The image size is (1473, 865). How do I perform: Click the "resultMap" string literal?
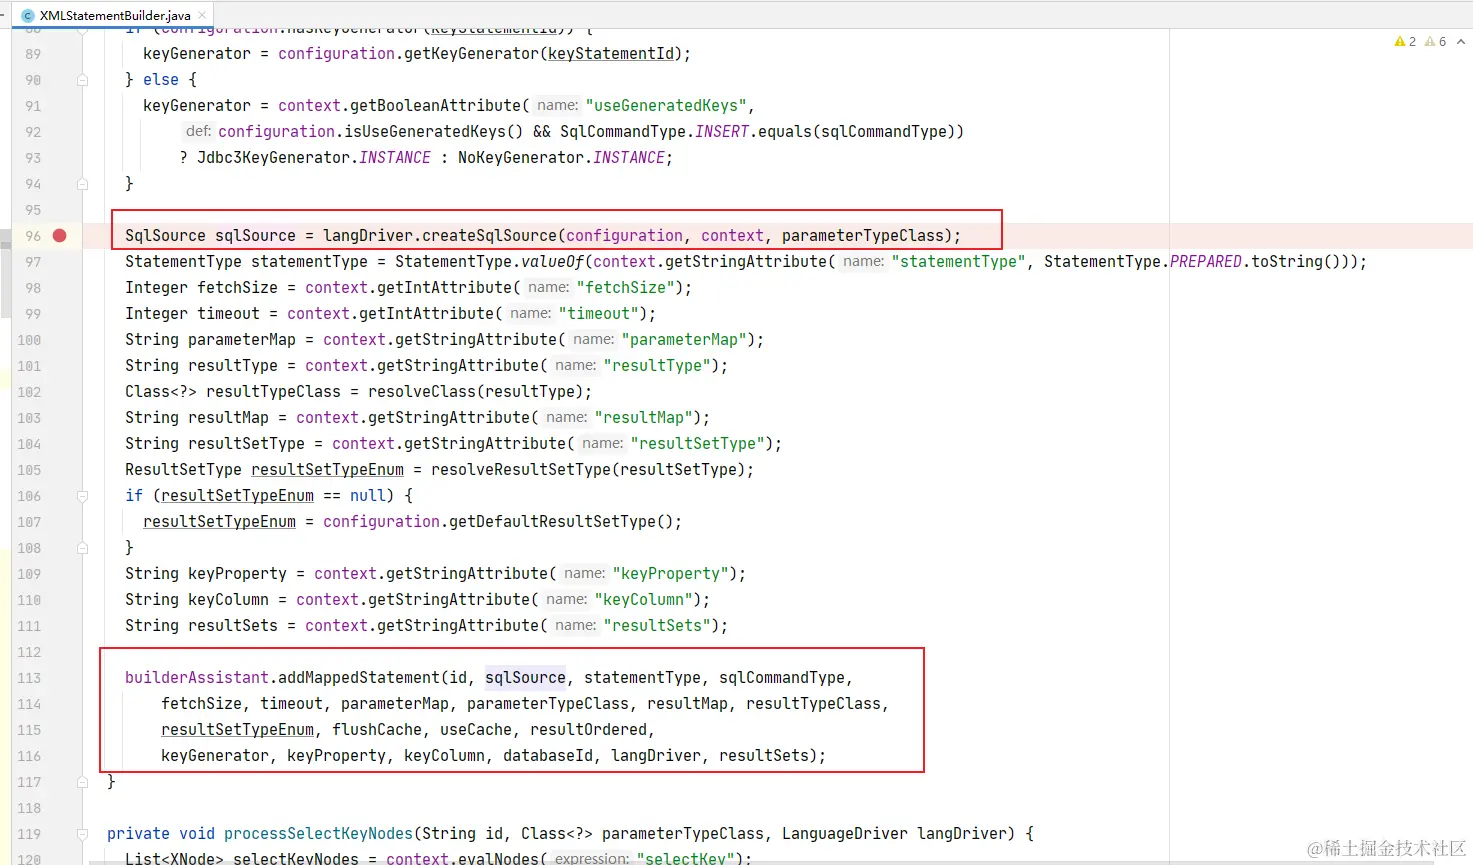point(643,418)
